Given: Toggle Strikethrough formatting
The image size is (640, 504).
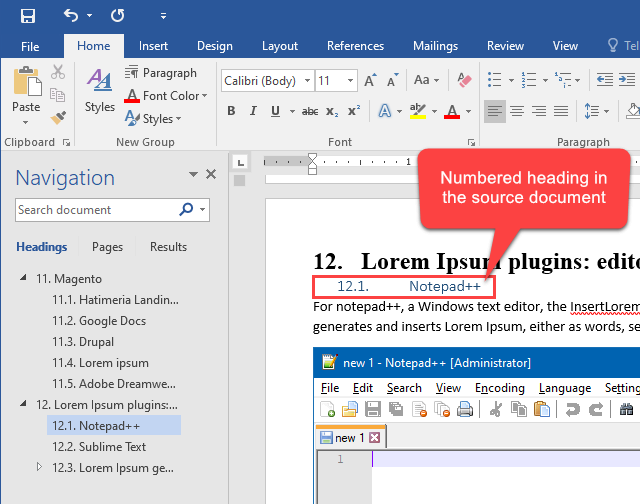Looking at the screenshot, I should (310, 111).
